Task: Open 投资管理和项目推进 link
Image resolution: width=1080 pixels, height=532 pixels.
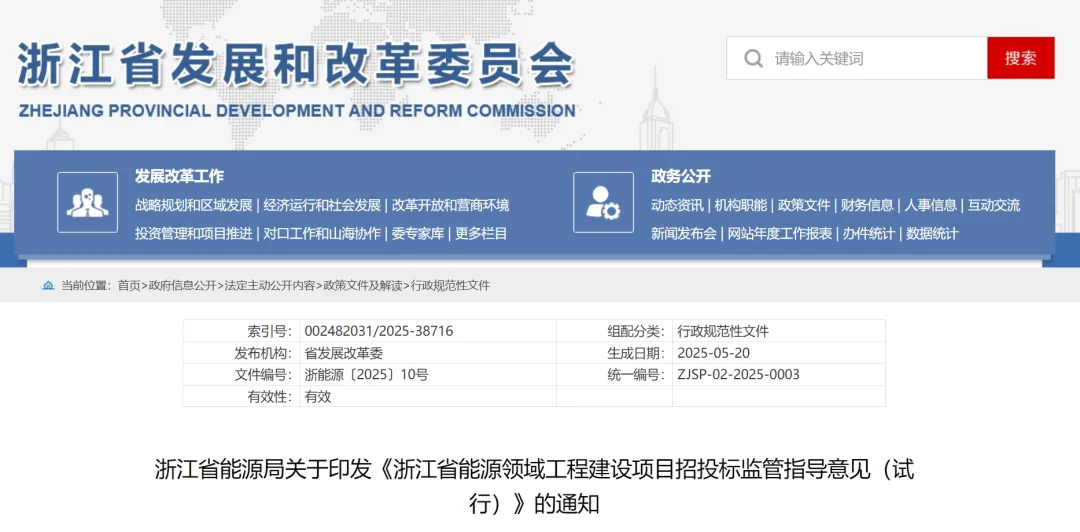Action: coord(194,234)
